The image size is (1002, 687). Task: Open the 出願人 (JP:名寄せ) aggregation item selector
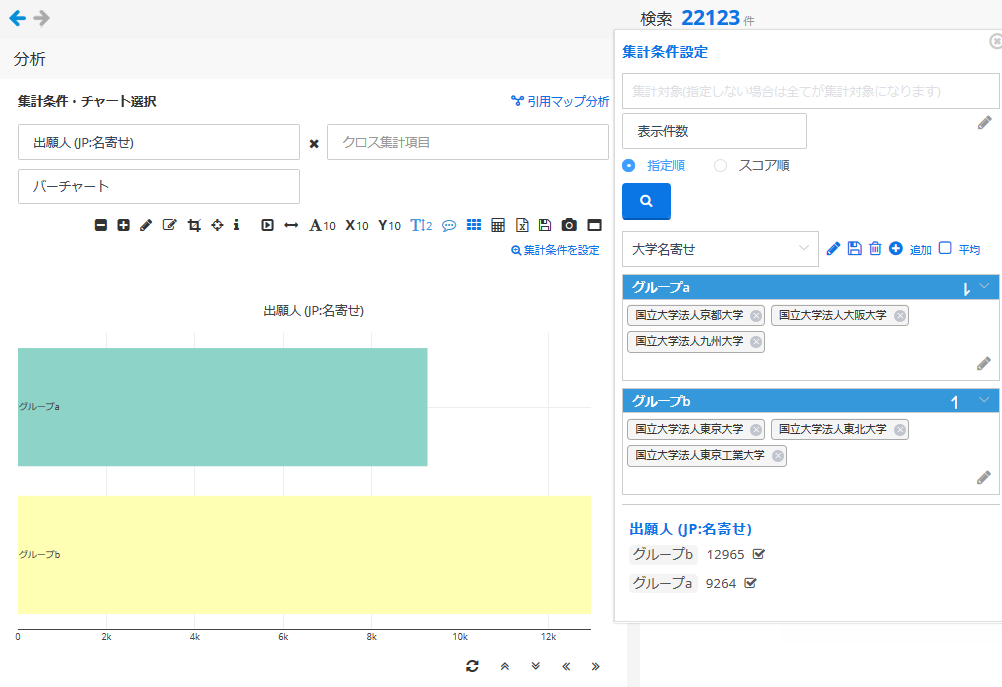tap(158, 142)
